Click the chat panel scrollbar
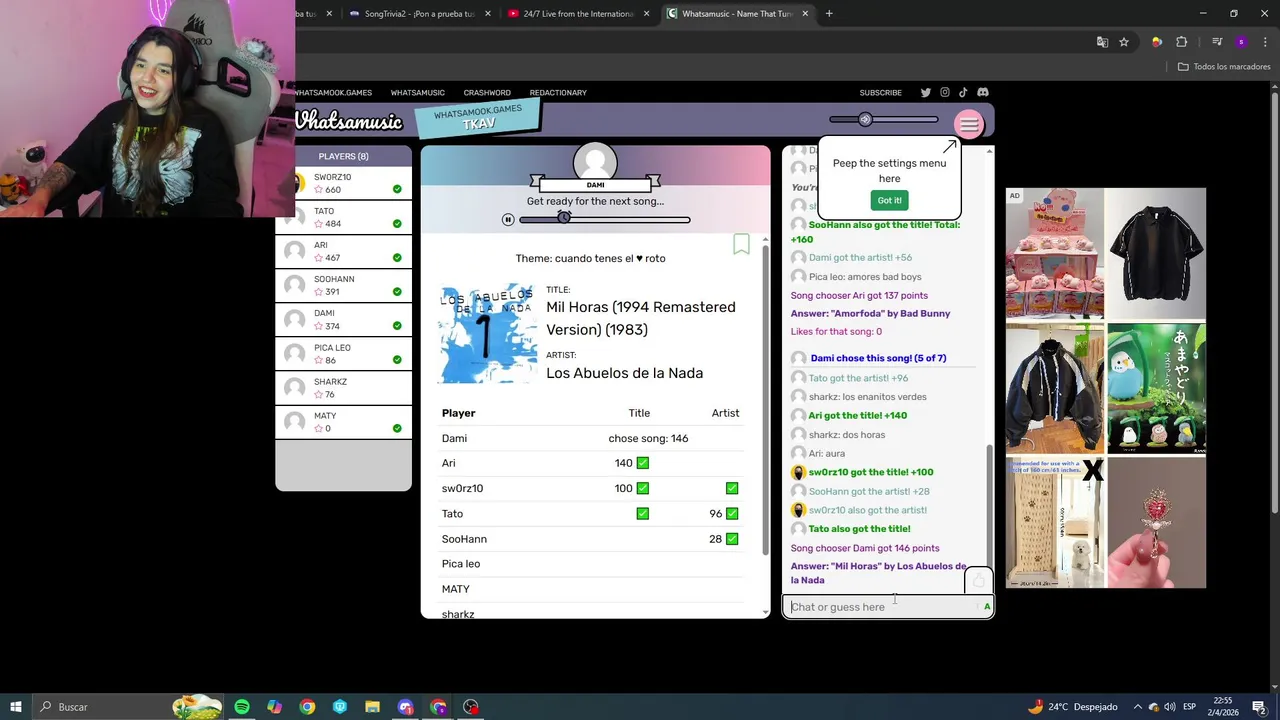This screenshot has width=1280, height=720. coord(990,505)
